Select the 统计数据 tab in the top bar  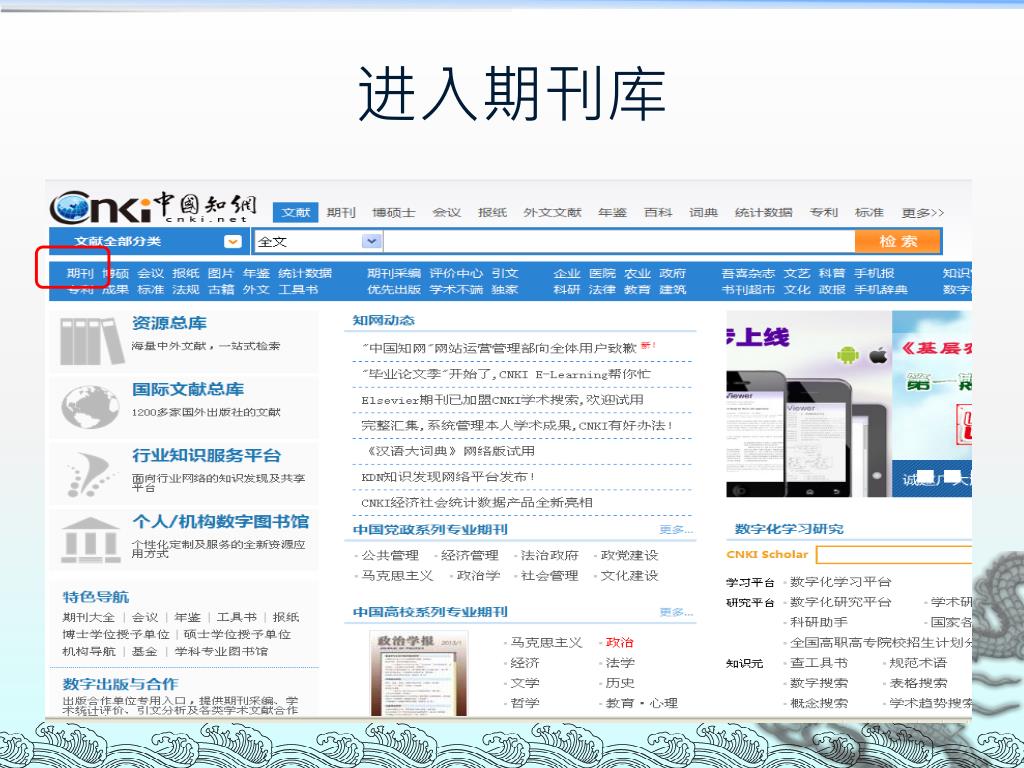[763, 212]
